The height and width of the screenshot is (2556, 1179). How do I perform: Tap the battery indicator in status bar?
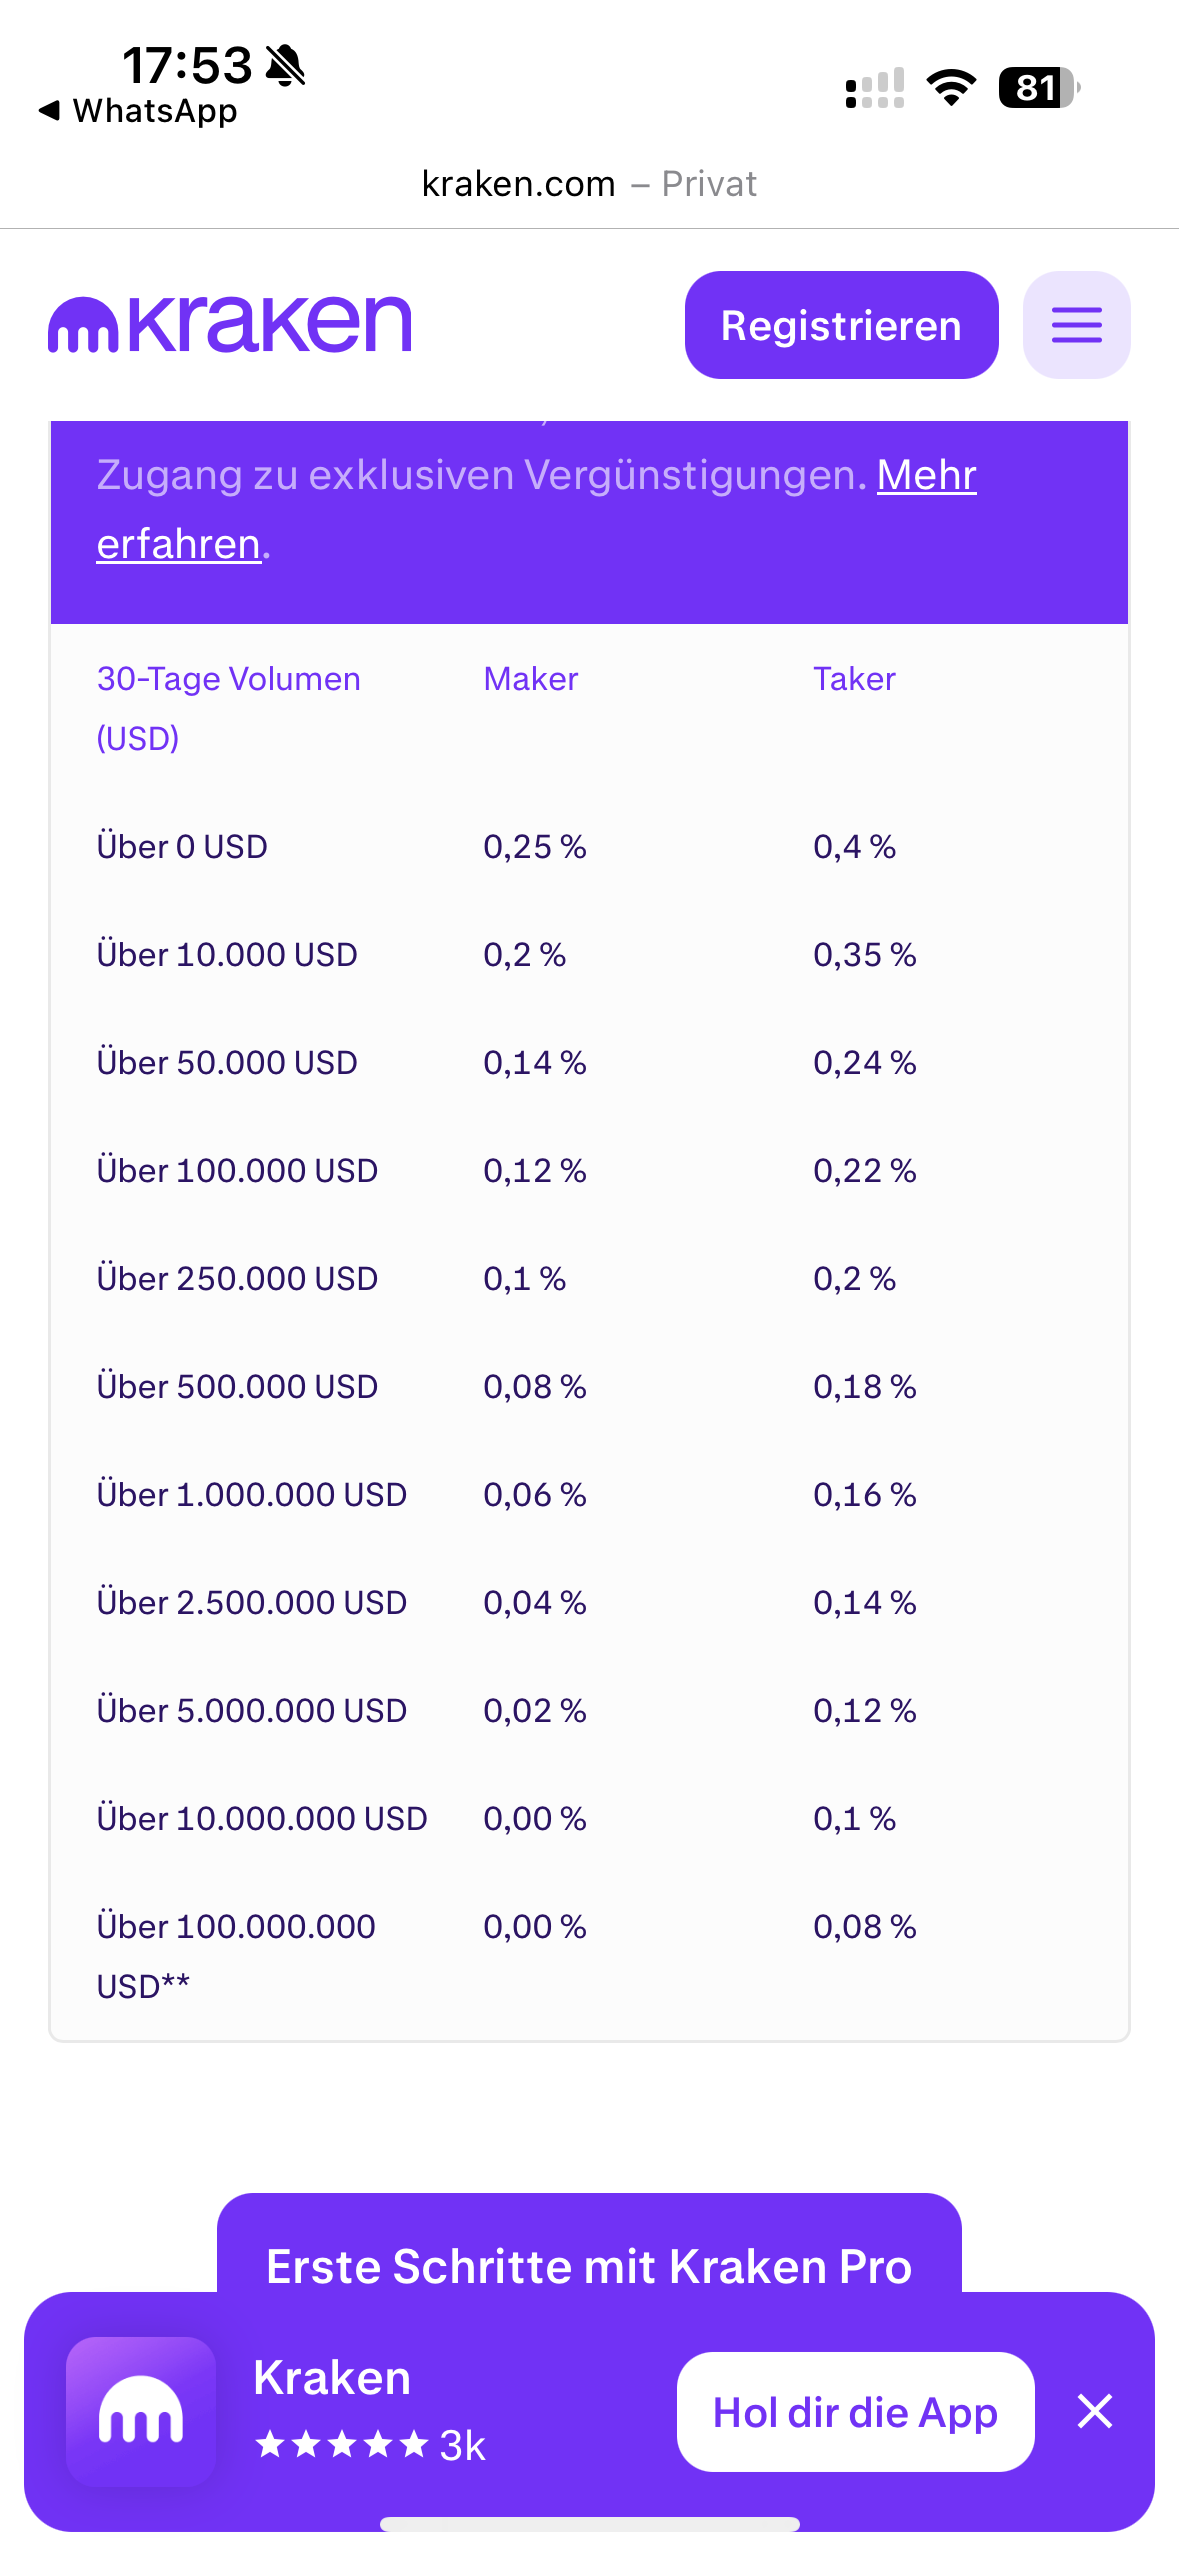point(1038,88)
